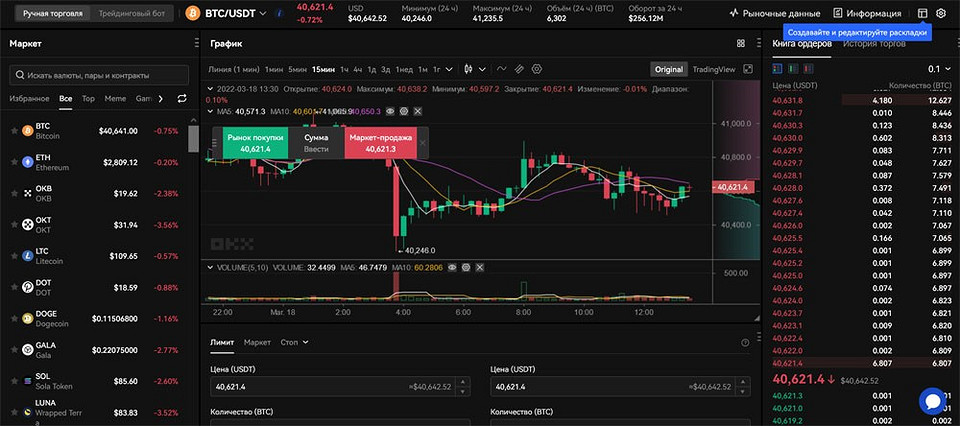This screenshot has width=960, height=426.
Task: Click the green Рынок покупки button
Action: pos(249,142)
